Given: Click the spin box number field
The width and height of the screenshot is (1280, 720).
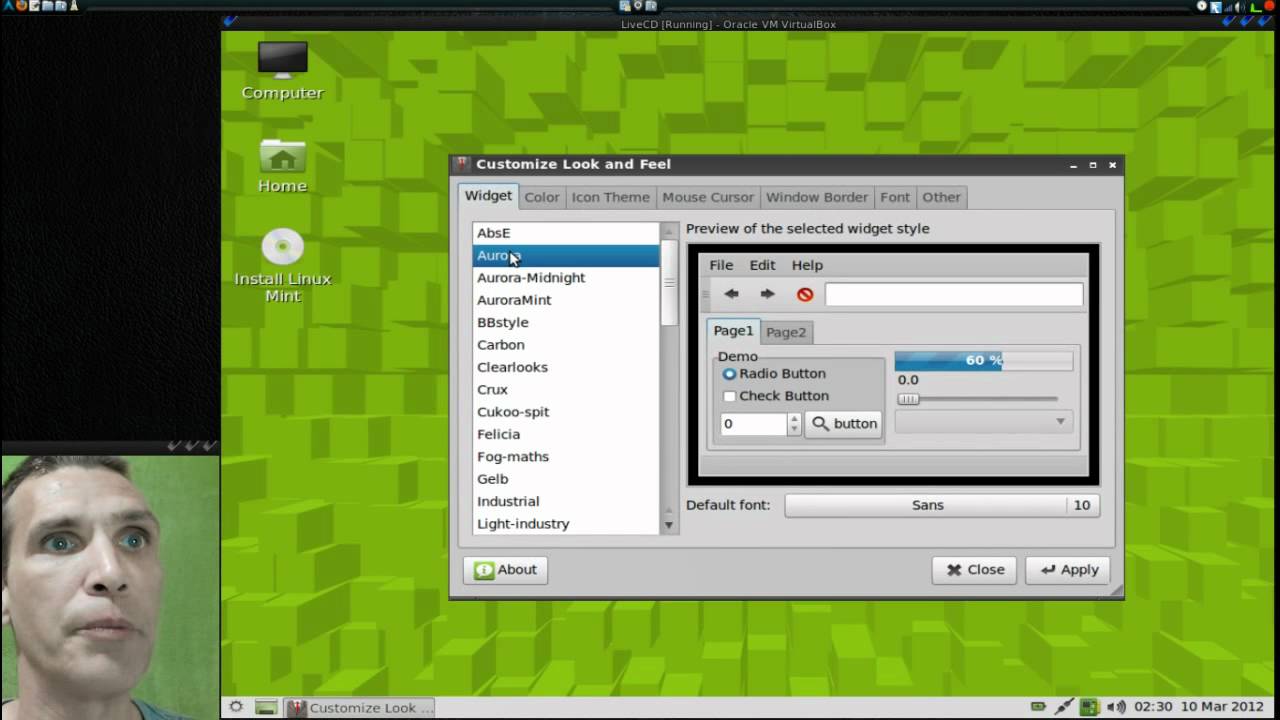Looking at the screenshot, I should click(x=753, y=424).
